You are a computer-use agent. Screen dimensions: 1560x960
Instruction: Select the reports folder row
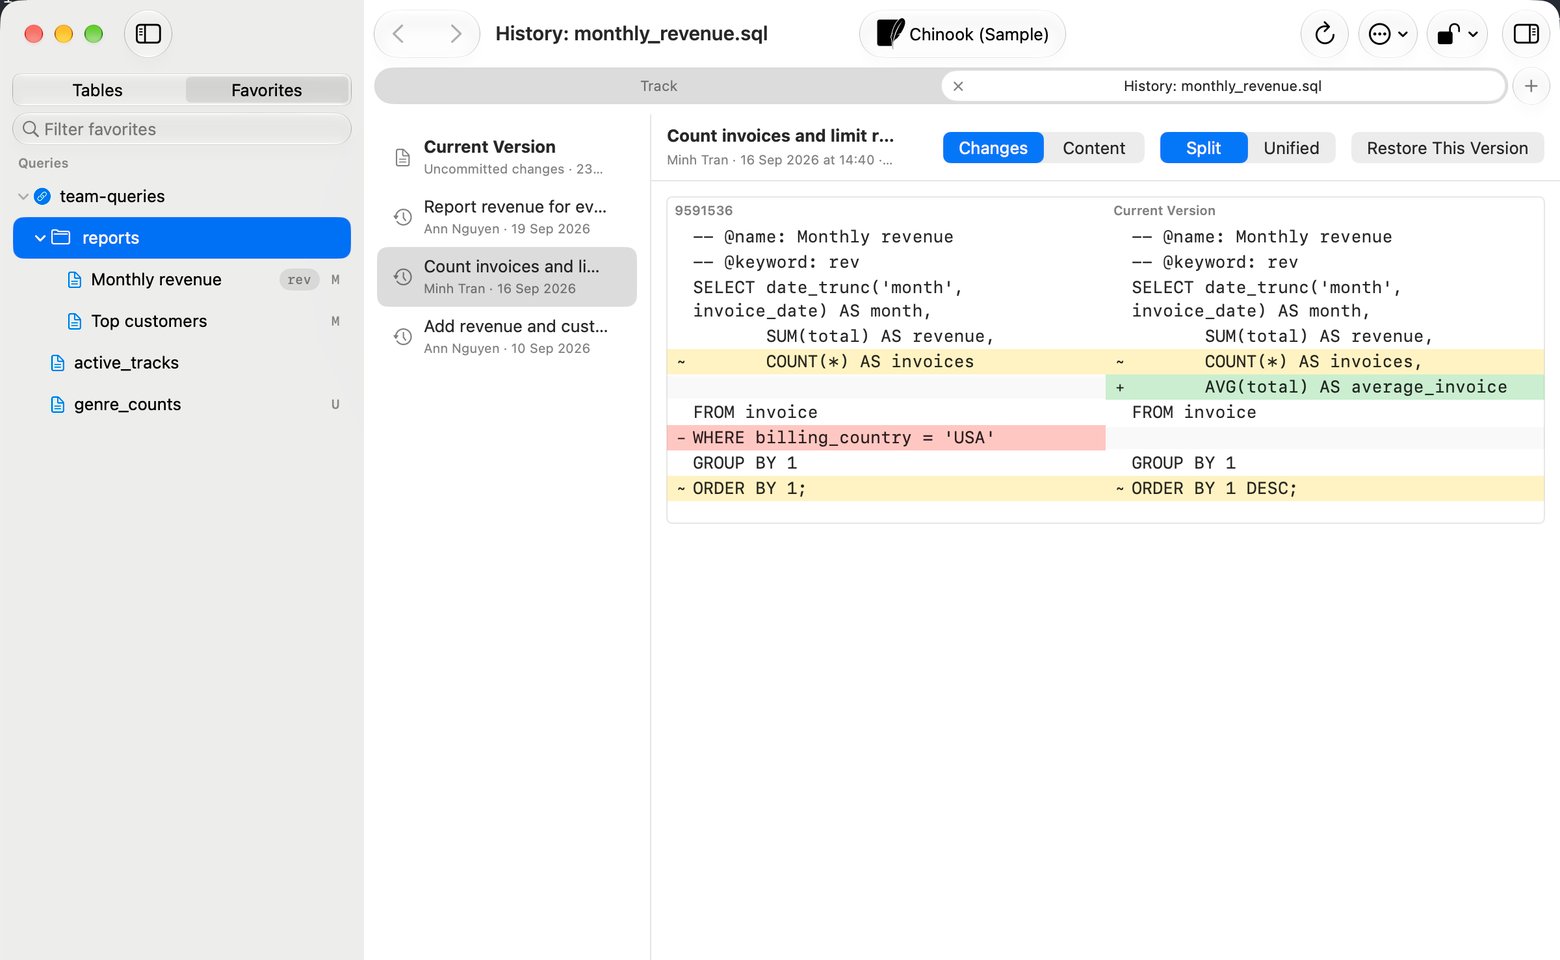point(182,238)
